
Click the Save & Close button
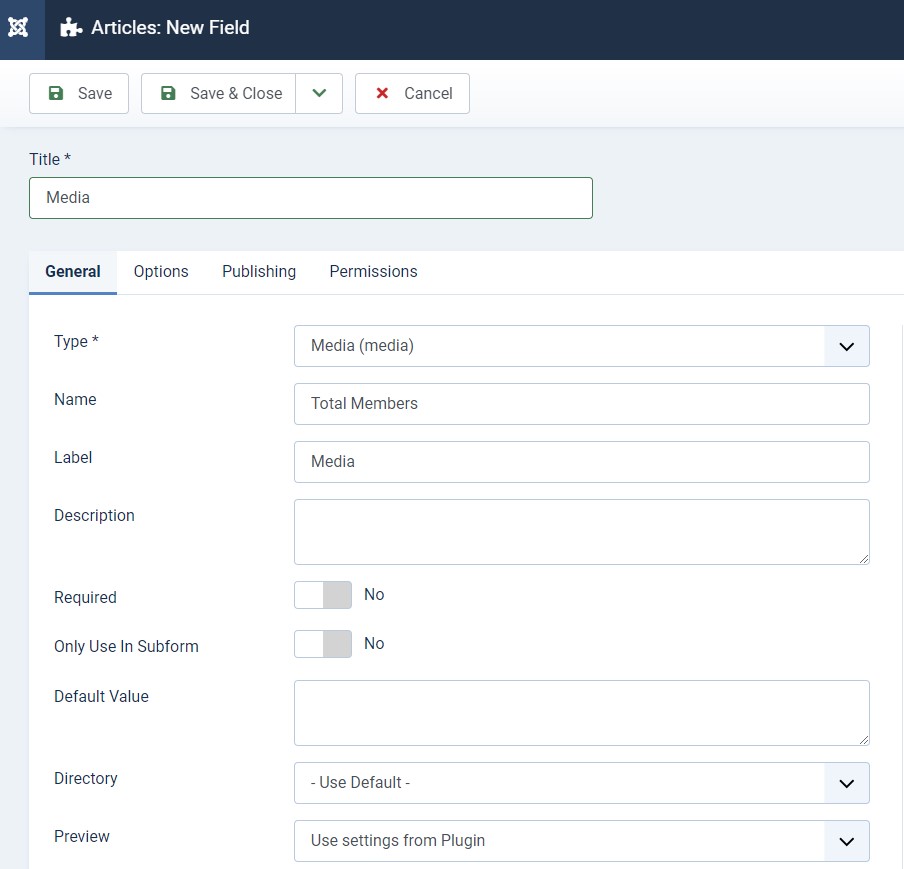click(219, 93)
